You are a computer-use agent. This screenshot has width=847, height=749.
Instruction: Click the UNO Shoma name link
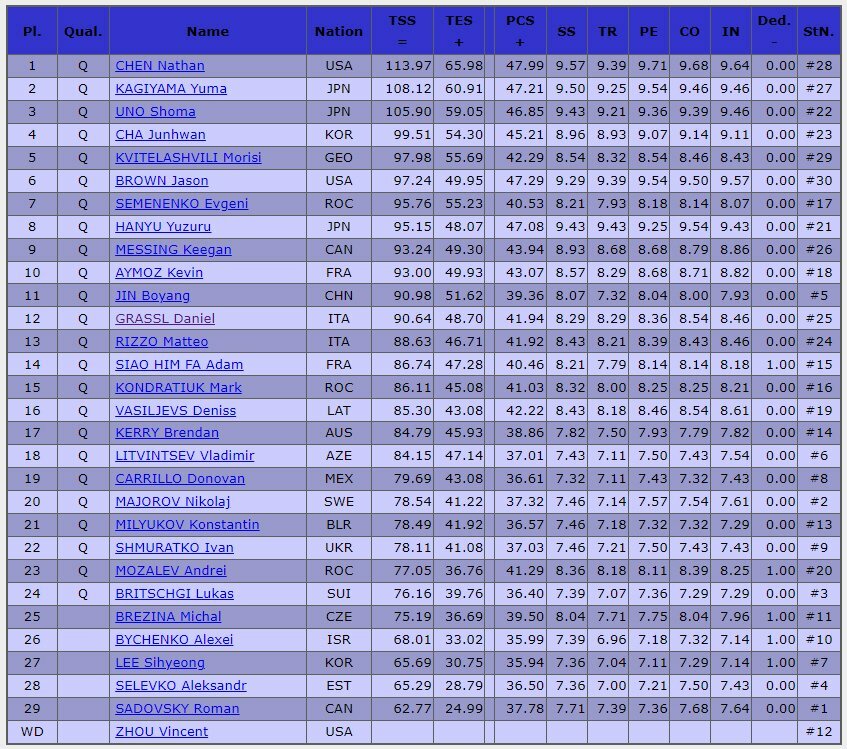tap(155, 112)
